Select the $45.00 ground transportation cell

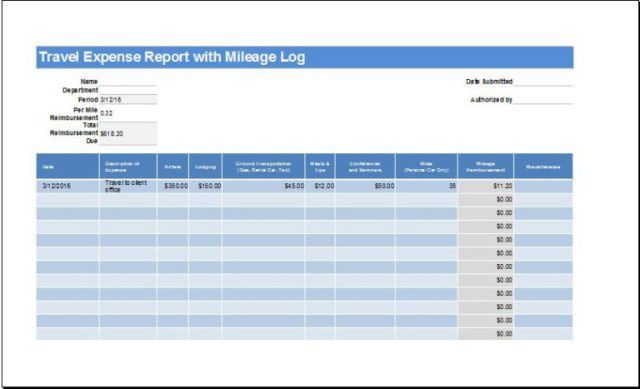[x=264, y=186]
